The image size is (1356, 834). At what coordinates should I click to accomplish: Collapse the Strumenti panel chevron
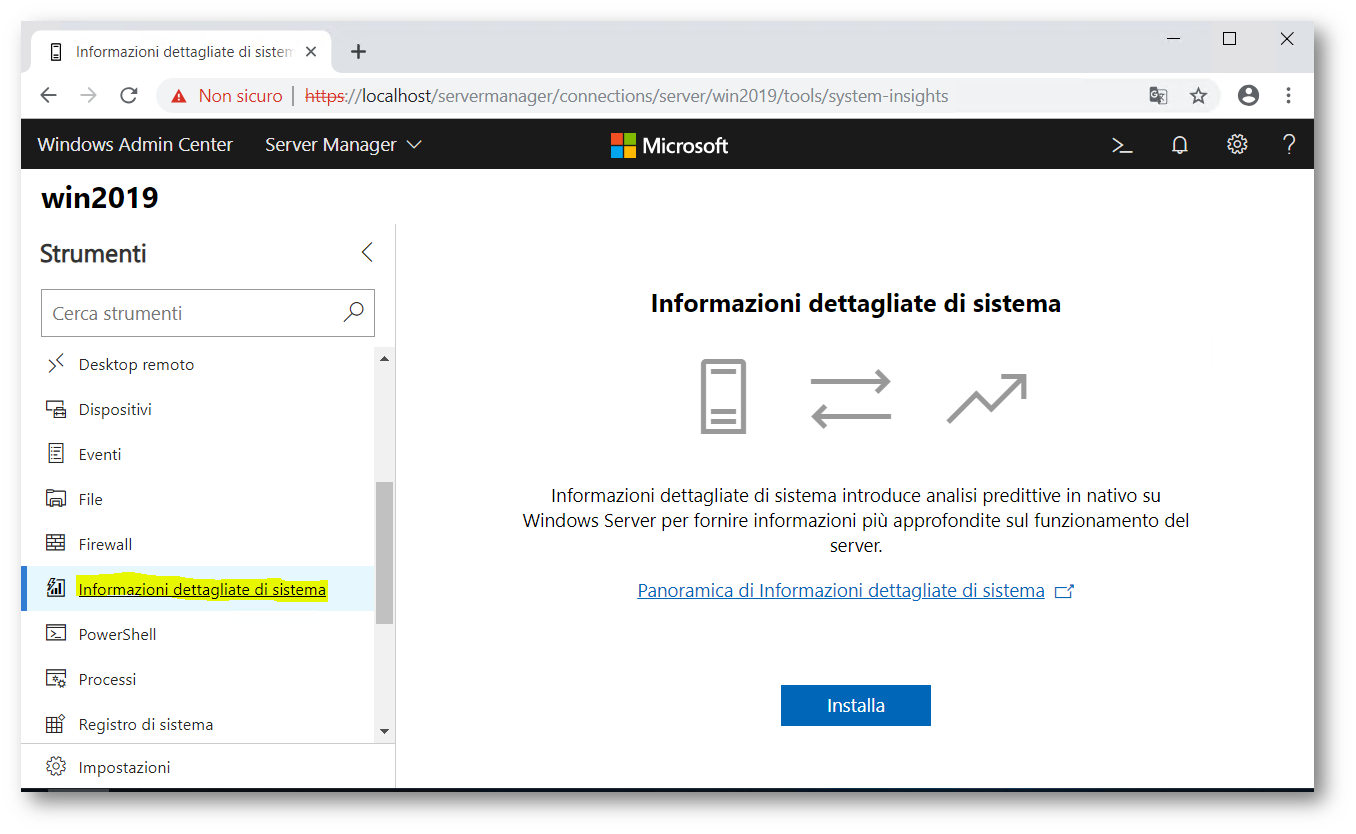click(366, 252)
